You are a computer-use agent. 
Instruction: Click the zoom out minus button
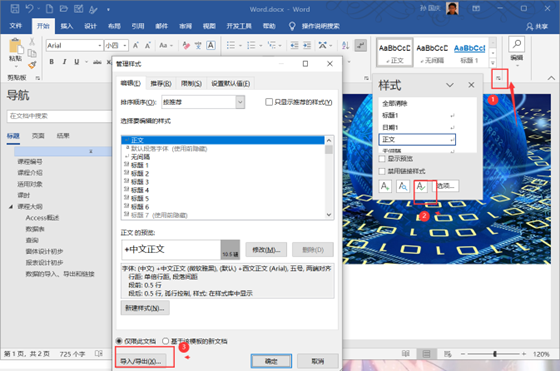click(463, 354)
